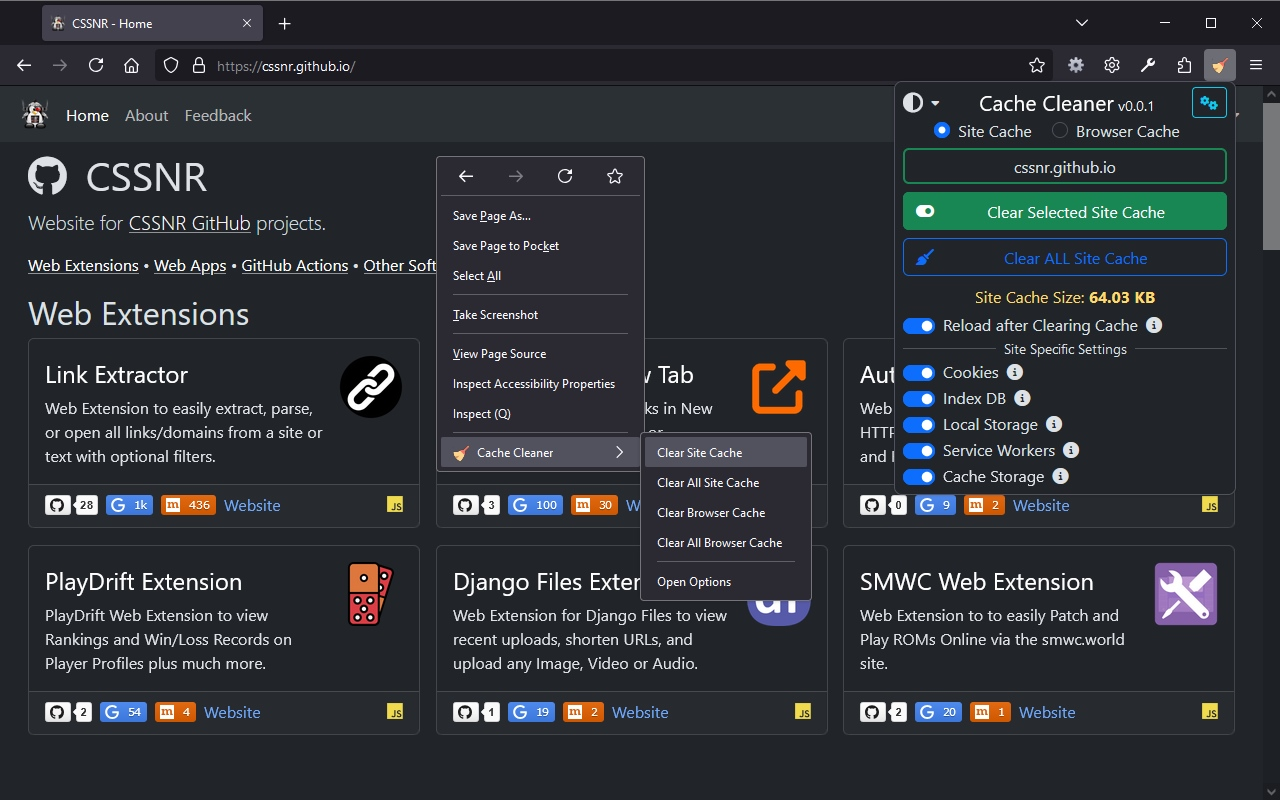Click the cssnr.github.io site field in popup
This screenshot has width=1280, height=800.
[1065, 167]
